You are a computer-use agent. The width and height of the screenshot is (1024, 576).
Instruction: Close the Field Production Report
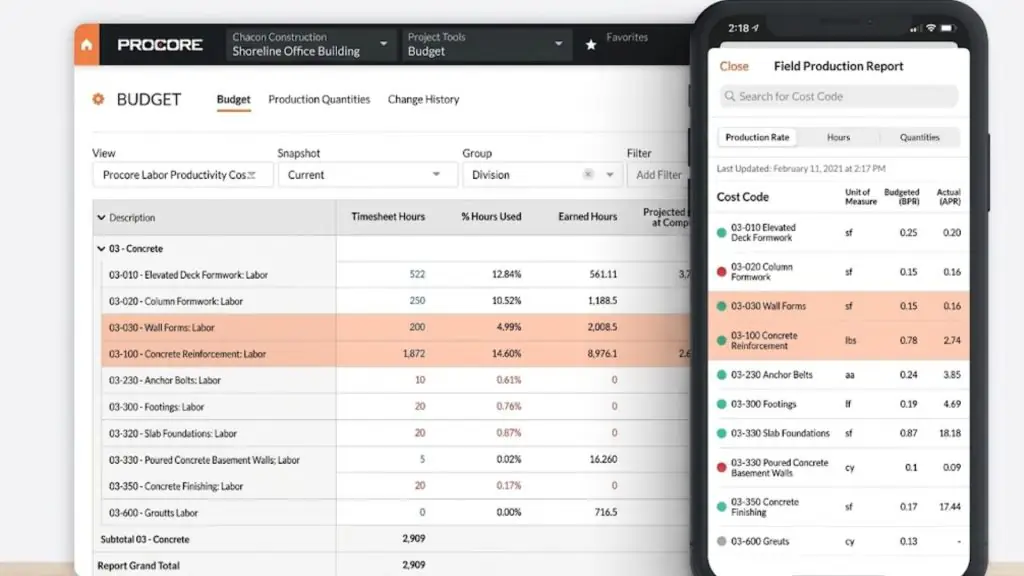[x=734, y=66]
